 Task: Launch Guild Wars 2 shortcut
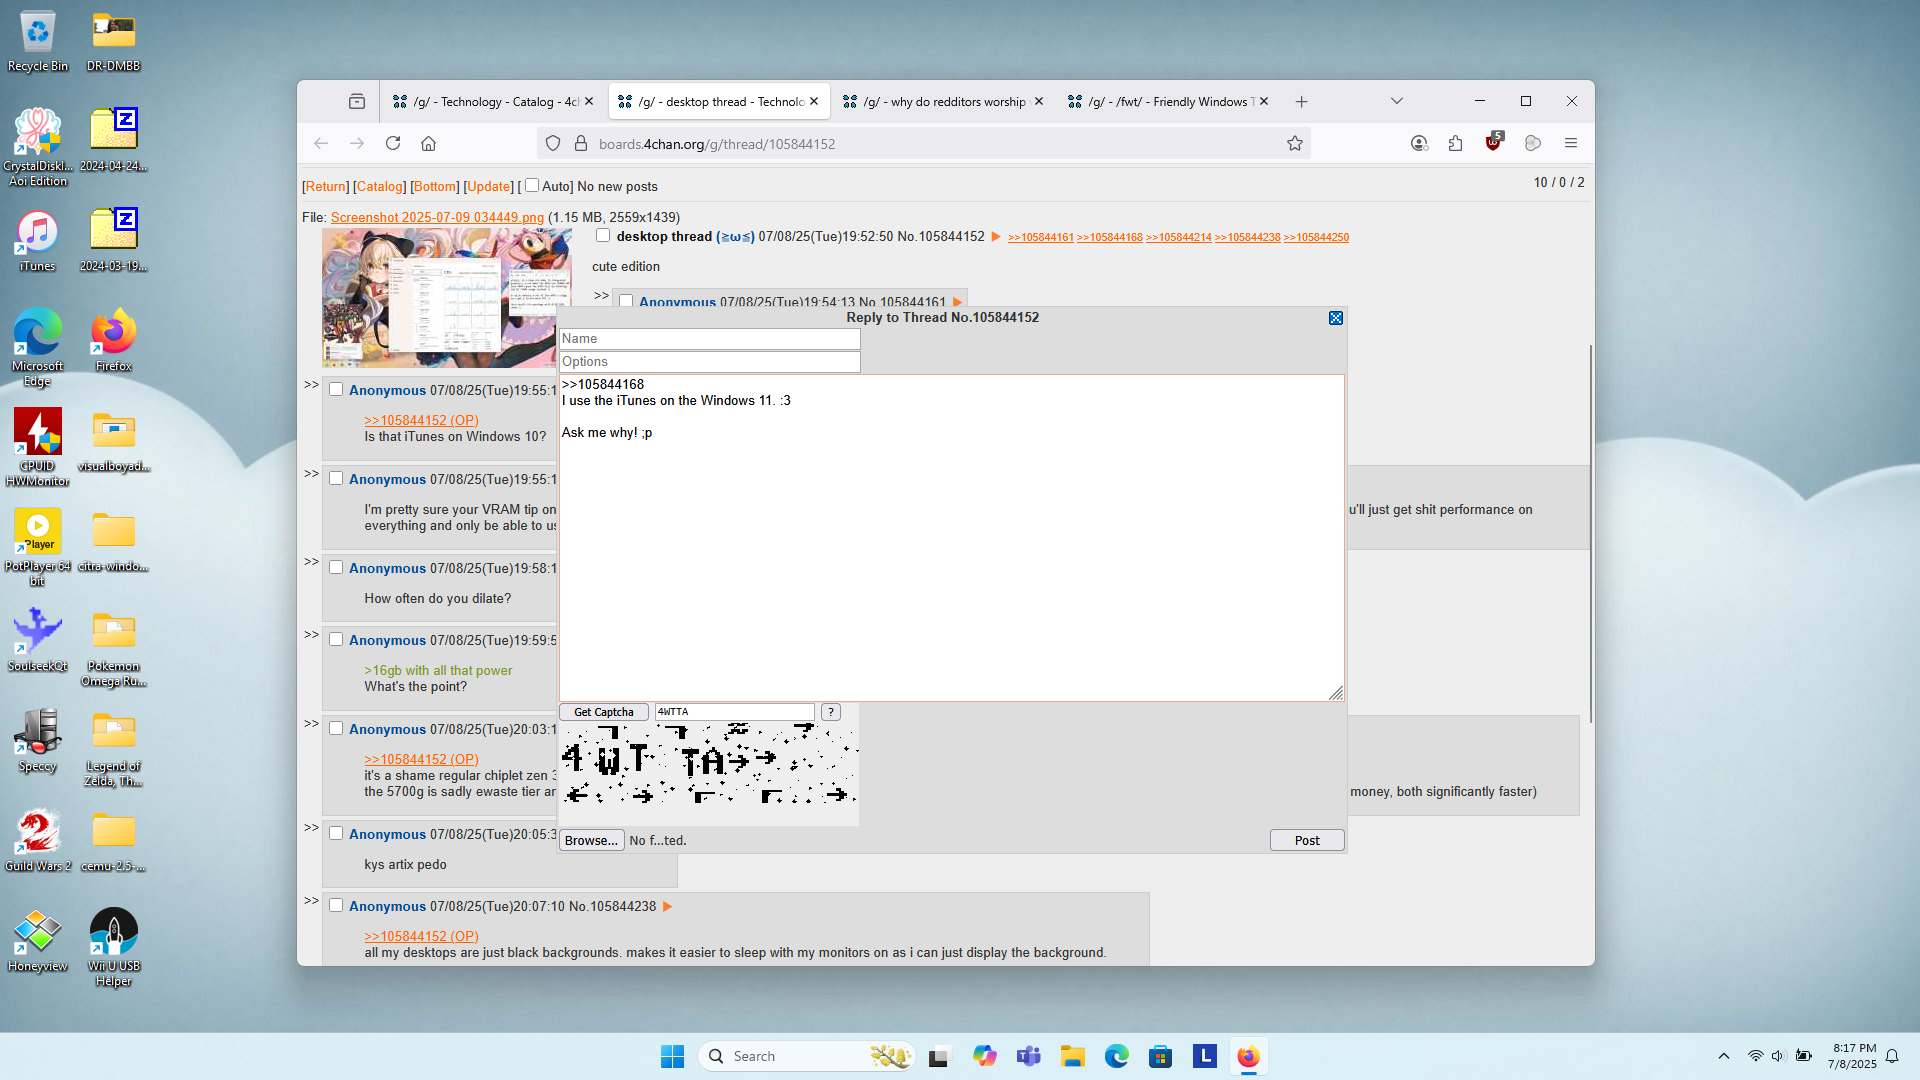(38, 841)
